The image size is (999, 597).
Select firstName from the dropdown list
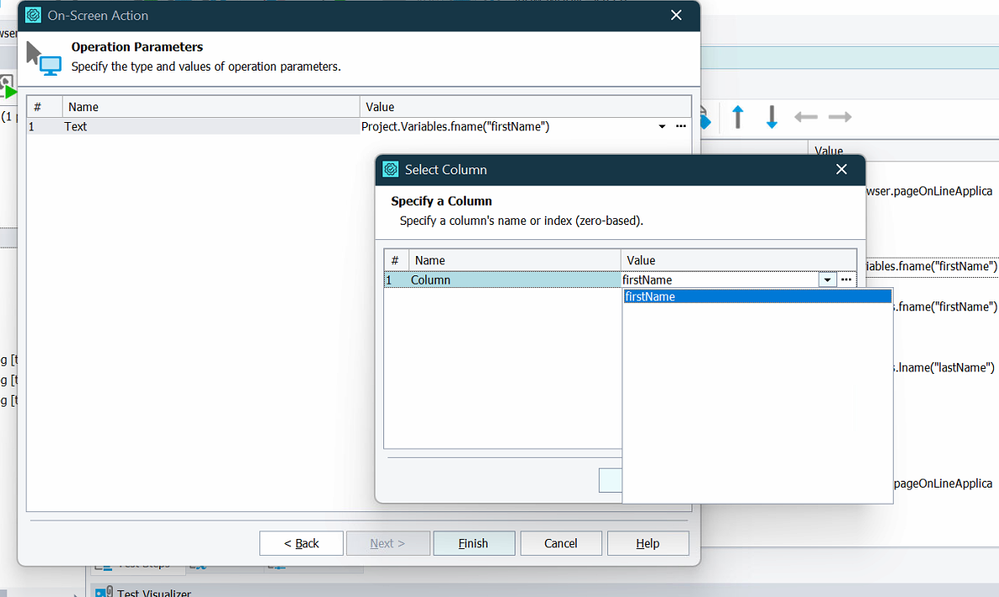756,297
